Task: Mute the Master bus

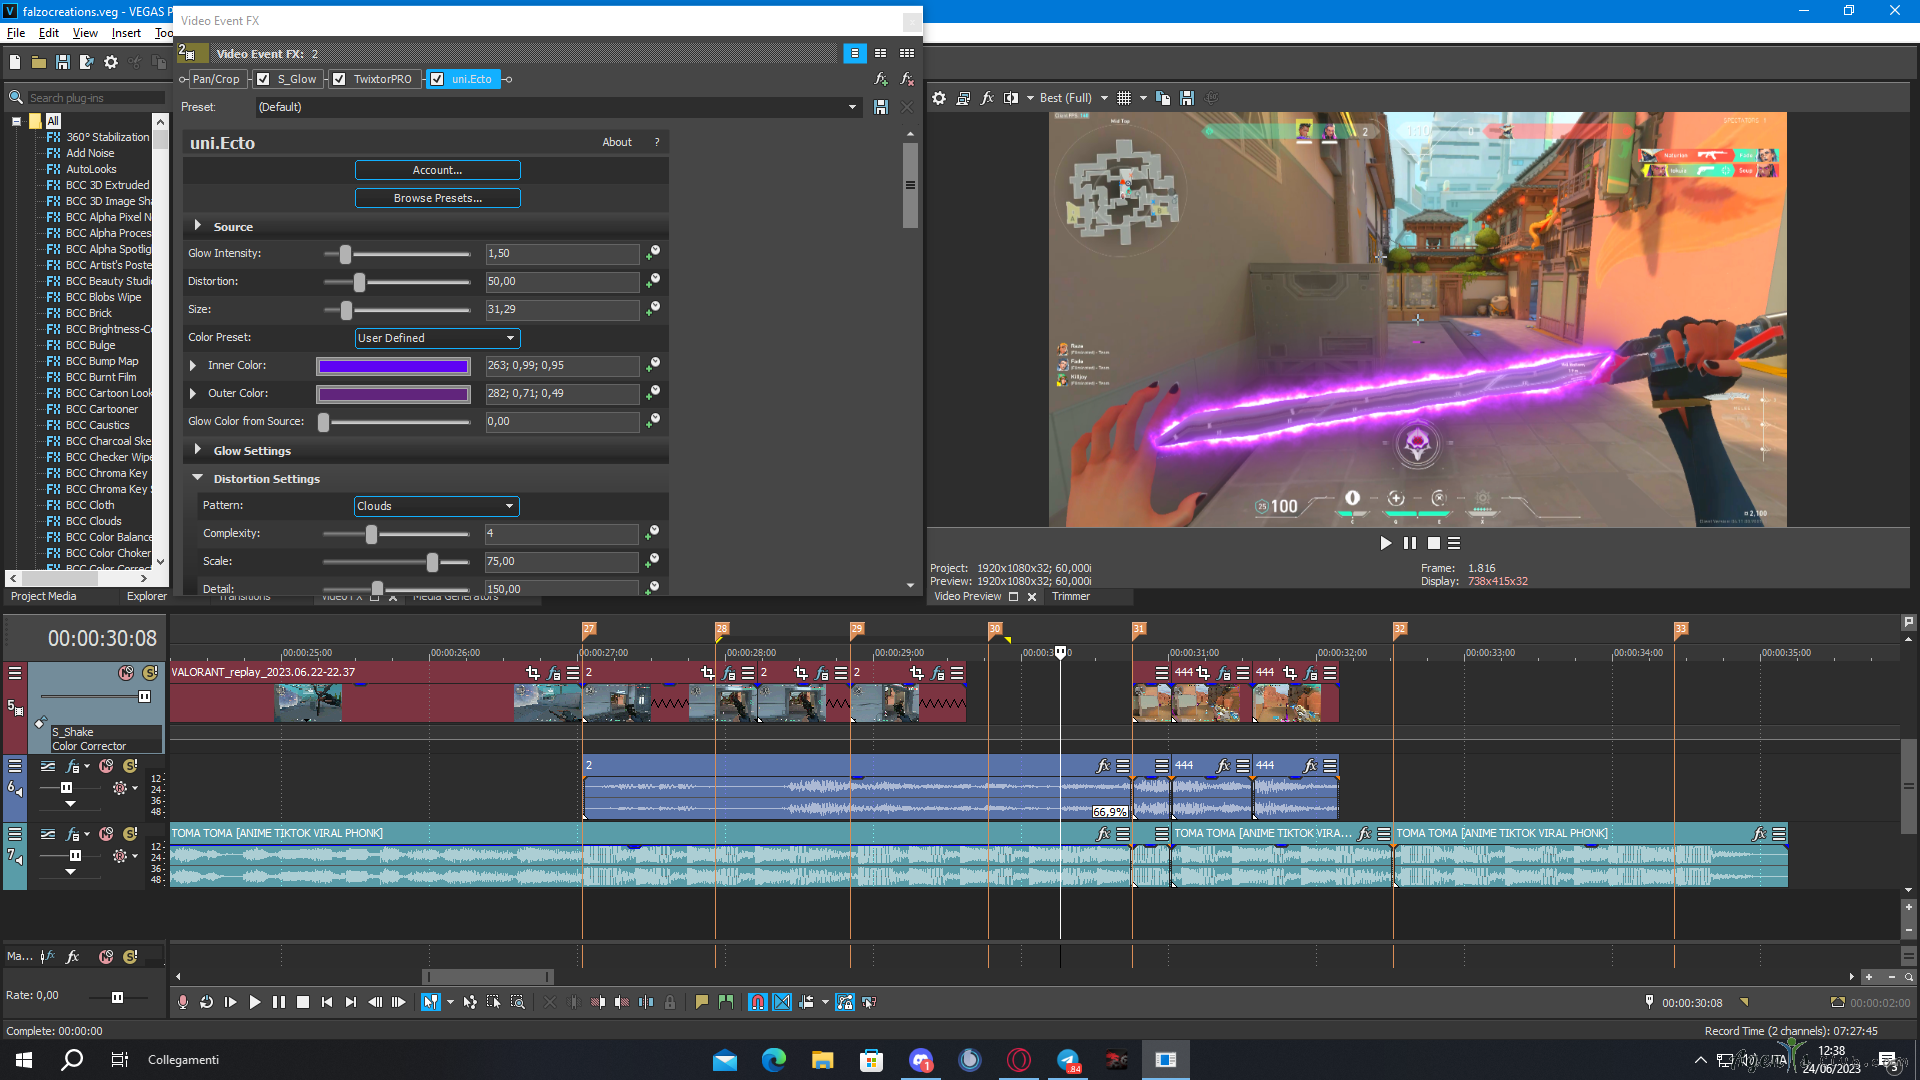Action: (x=106, y=957)
